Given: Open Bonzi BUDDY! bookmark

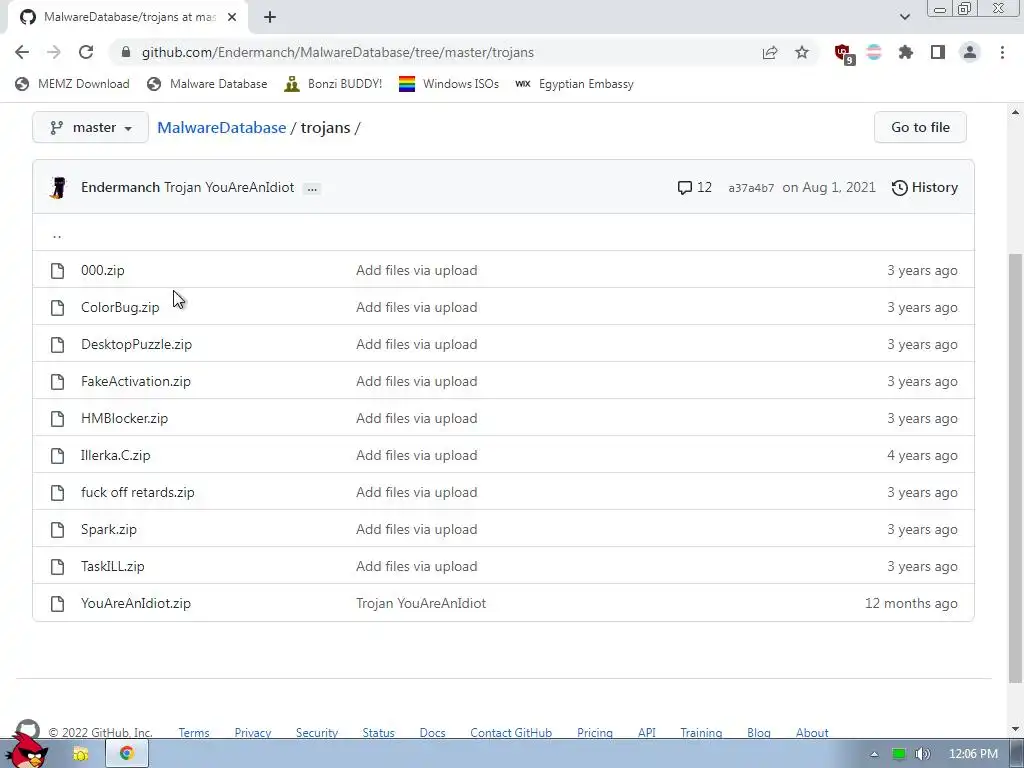Looking at the screenshot, I should tap(333, 84).
